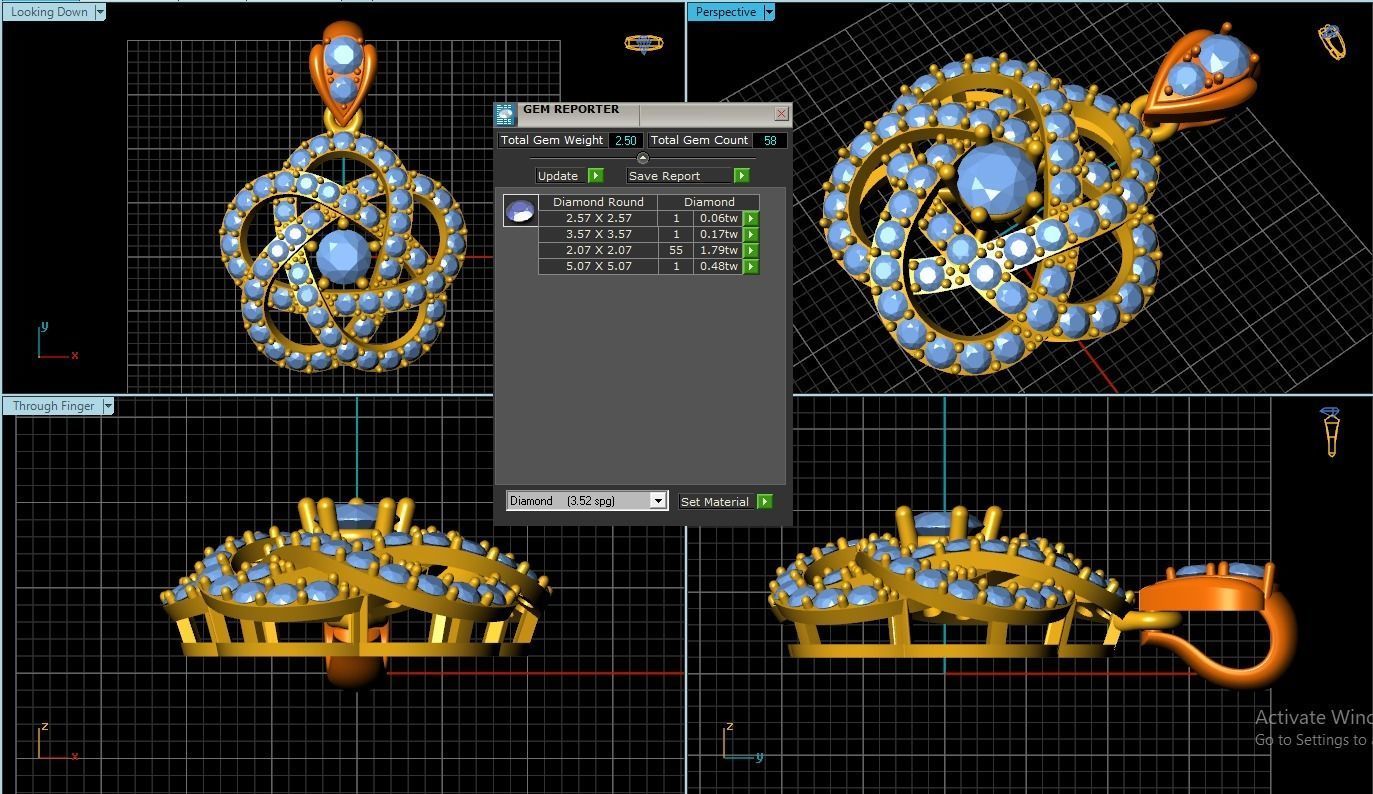Select the Through Finger viewport label
Screen dimensions: 1373x794
53,406
